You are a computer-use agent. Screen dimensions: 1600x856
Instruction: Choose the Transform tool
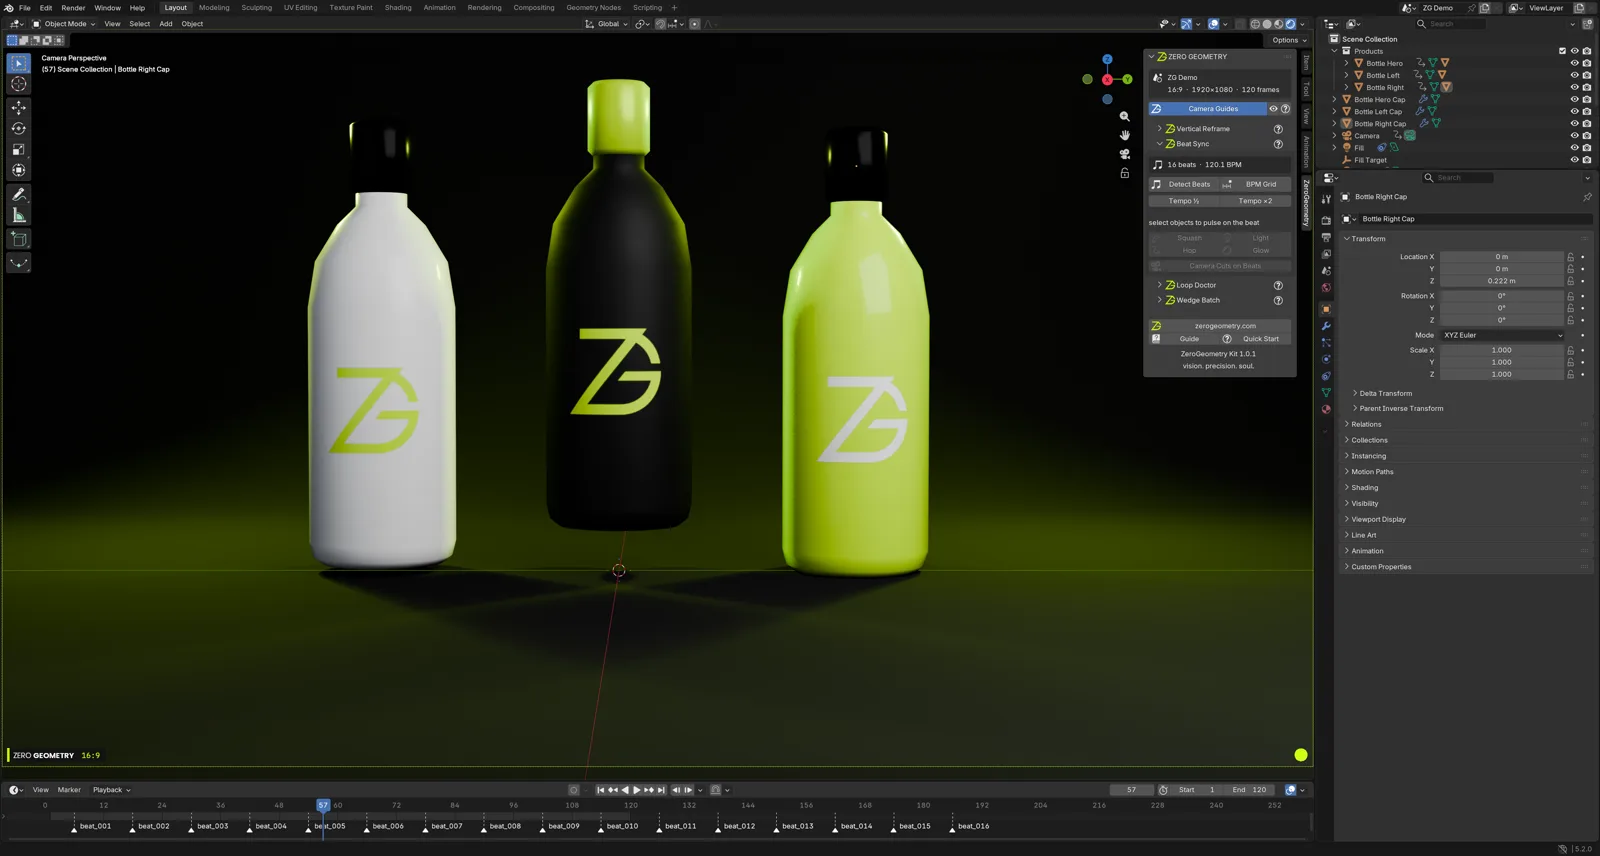(18, 170)
